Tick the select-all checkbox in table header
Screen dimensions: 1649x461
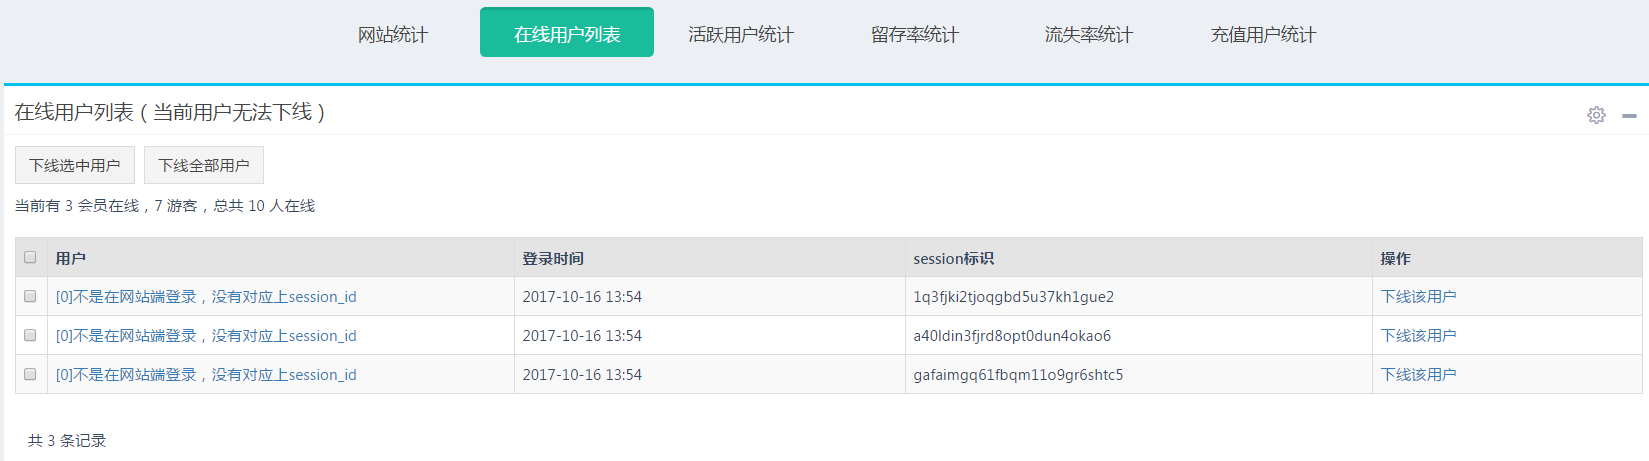click(x=30, y=257)
